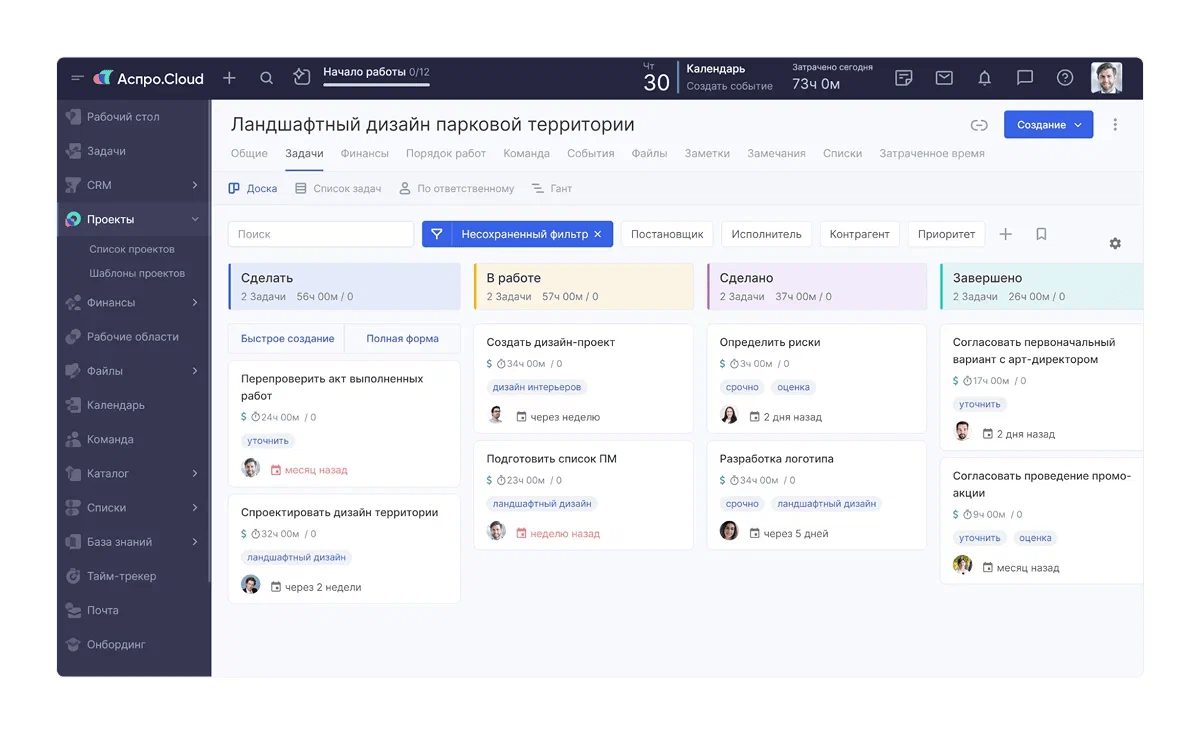Image resolution: width=1200 pixels, height=734 pixels.
Task: Click the Исполнитель filter button
Action: pyautogui.click(x=766, y=234)
